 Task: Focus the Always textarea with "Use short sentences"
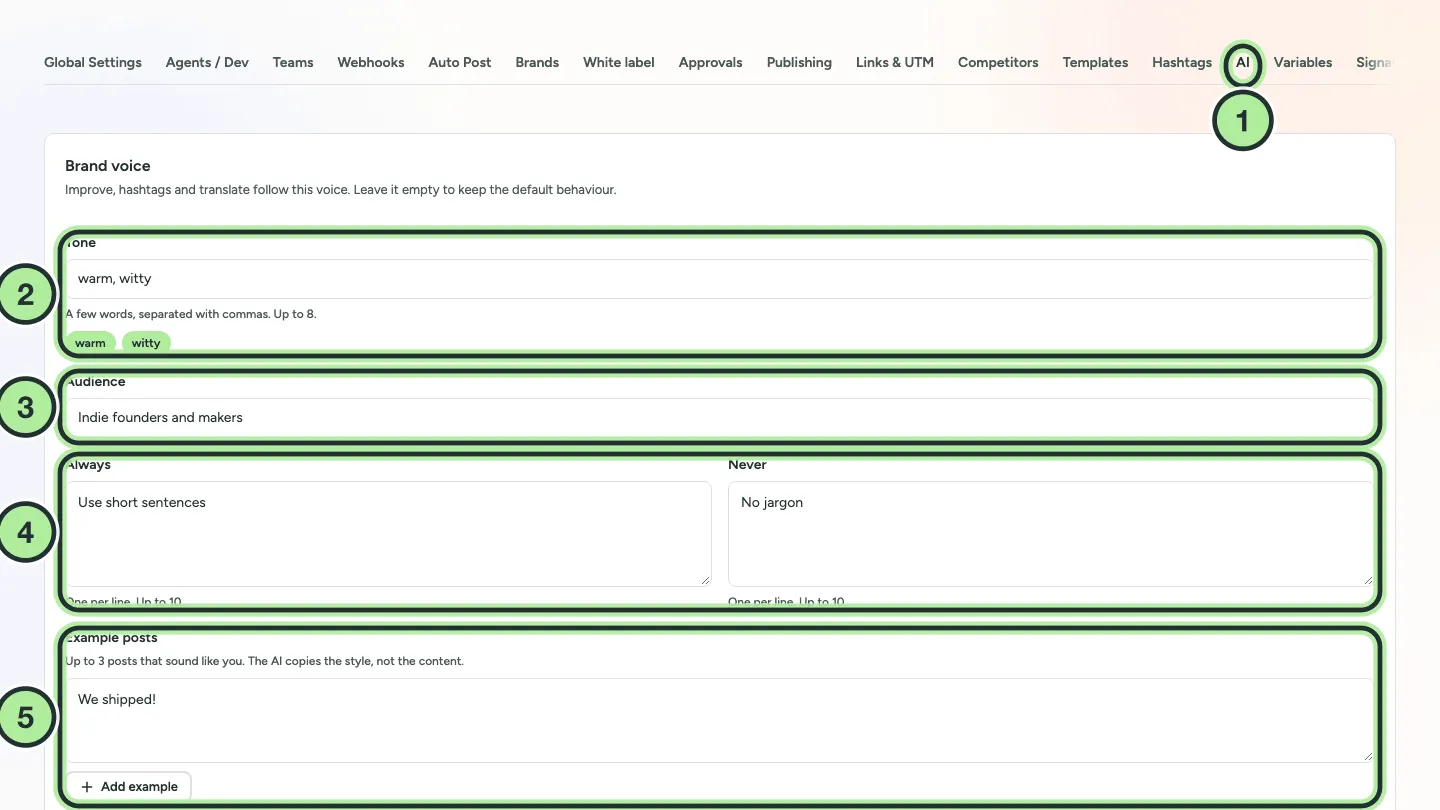388,534
